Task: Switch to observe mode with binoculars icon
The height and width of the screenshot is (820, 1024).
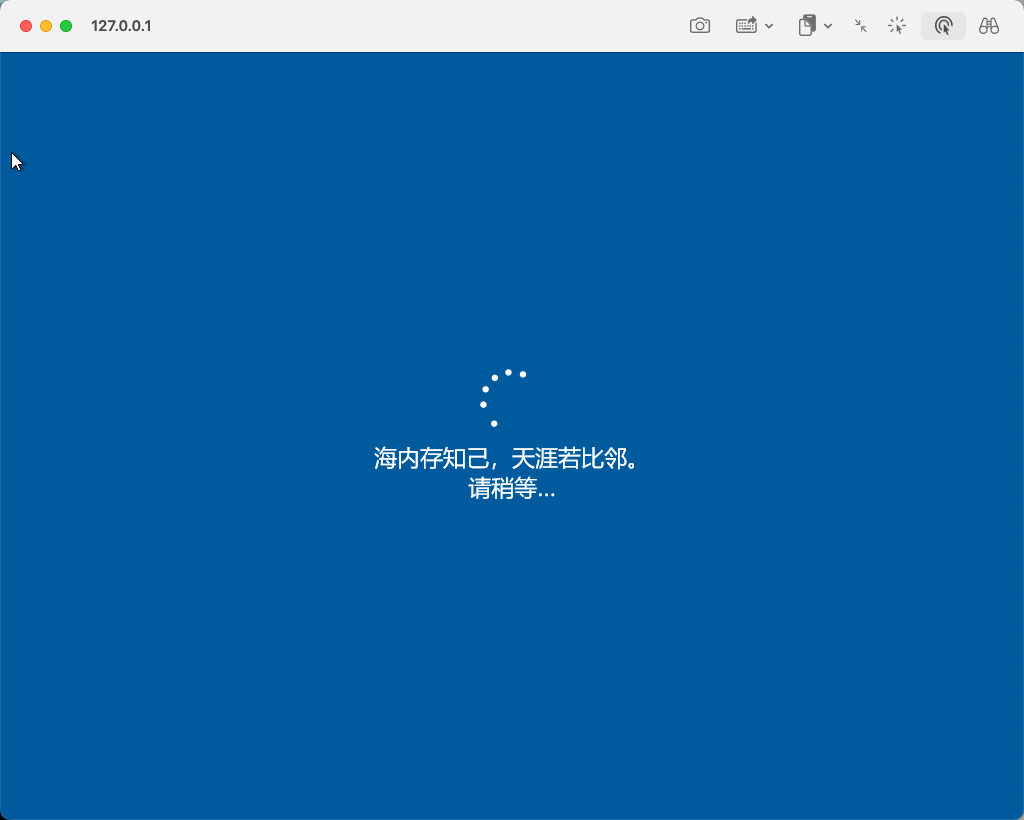Action: tap(989, 26)
